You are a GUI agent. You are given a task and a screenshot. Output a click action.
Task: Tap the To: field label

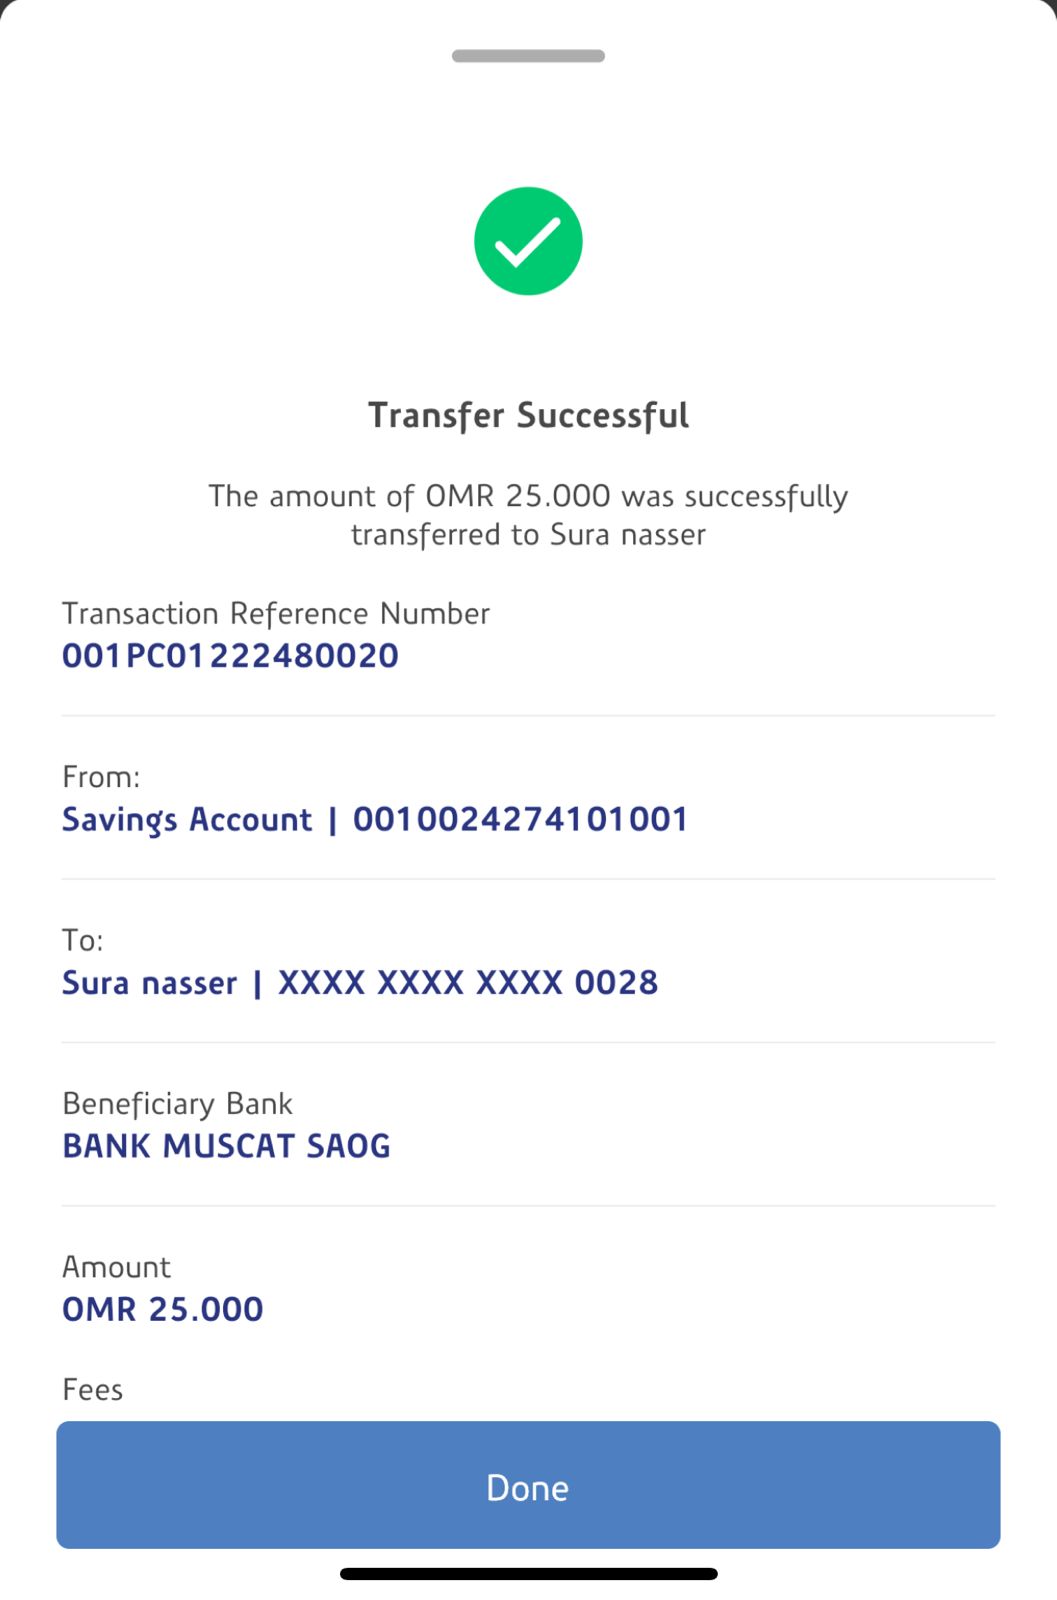coord(83,940)
